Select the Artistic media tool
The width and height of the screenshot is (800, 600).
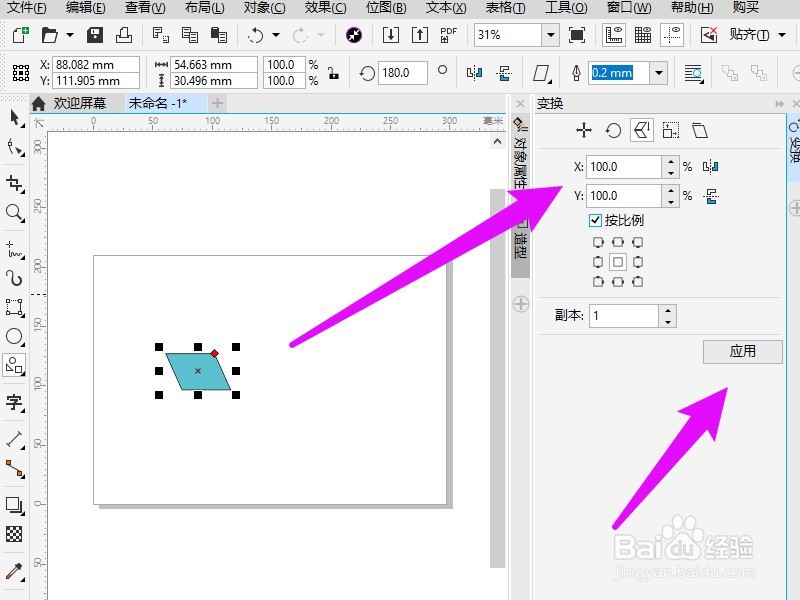pyautogui.click(x=15, y=279)
